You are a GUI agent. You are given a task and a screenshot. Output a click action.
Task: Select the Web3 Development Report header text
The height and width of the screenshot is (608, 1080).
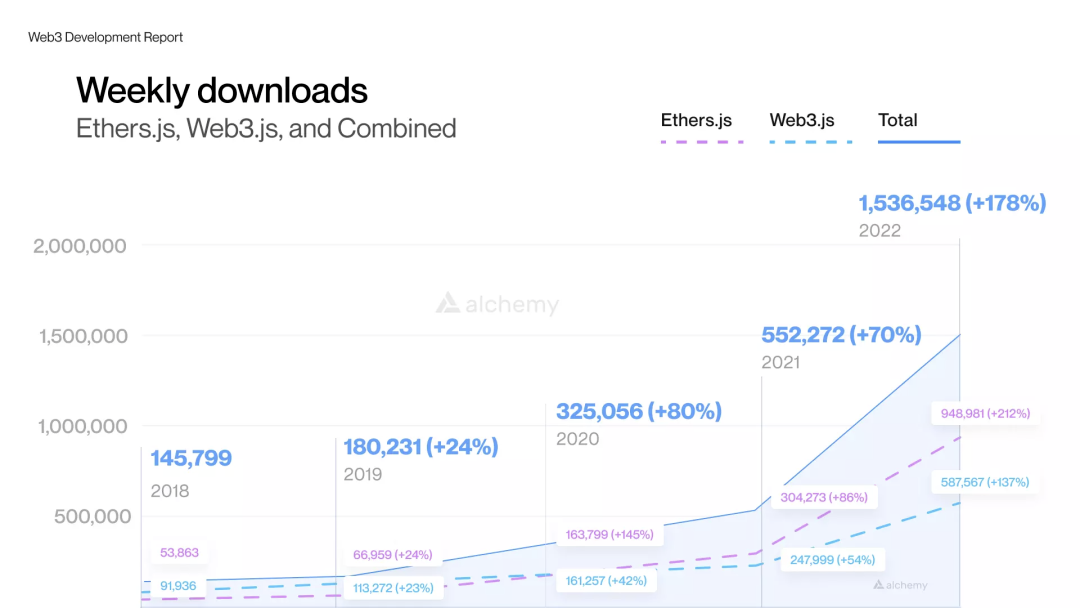point(105,37)
